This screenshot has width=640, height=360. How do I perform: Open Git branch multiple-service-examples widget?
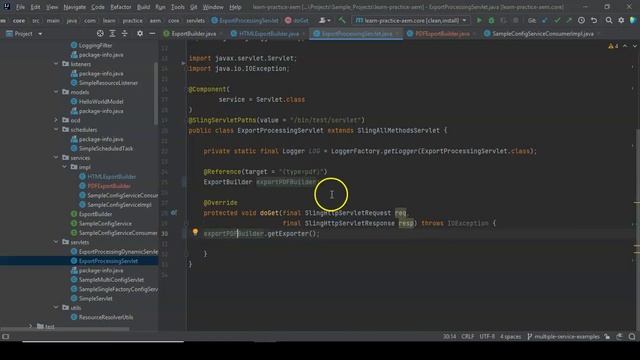[563, 336]
